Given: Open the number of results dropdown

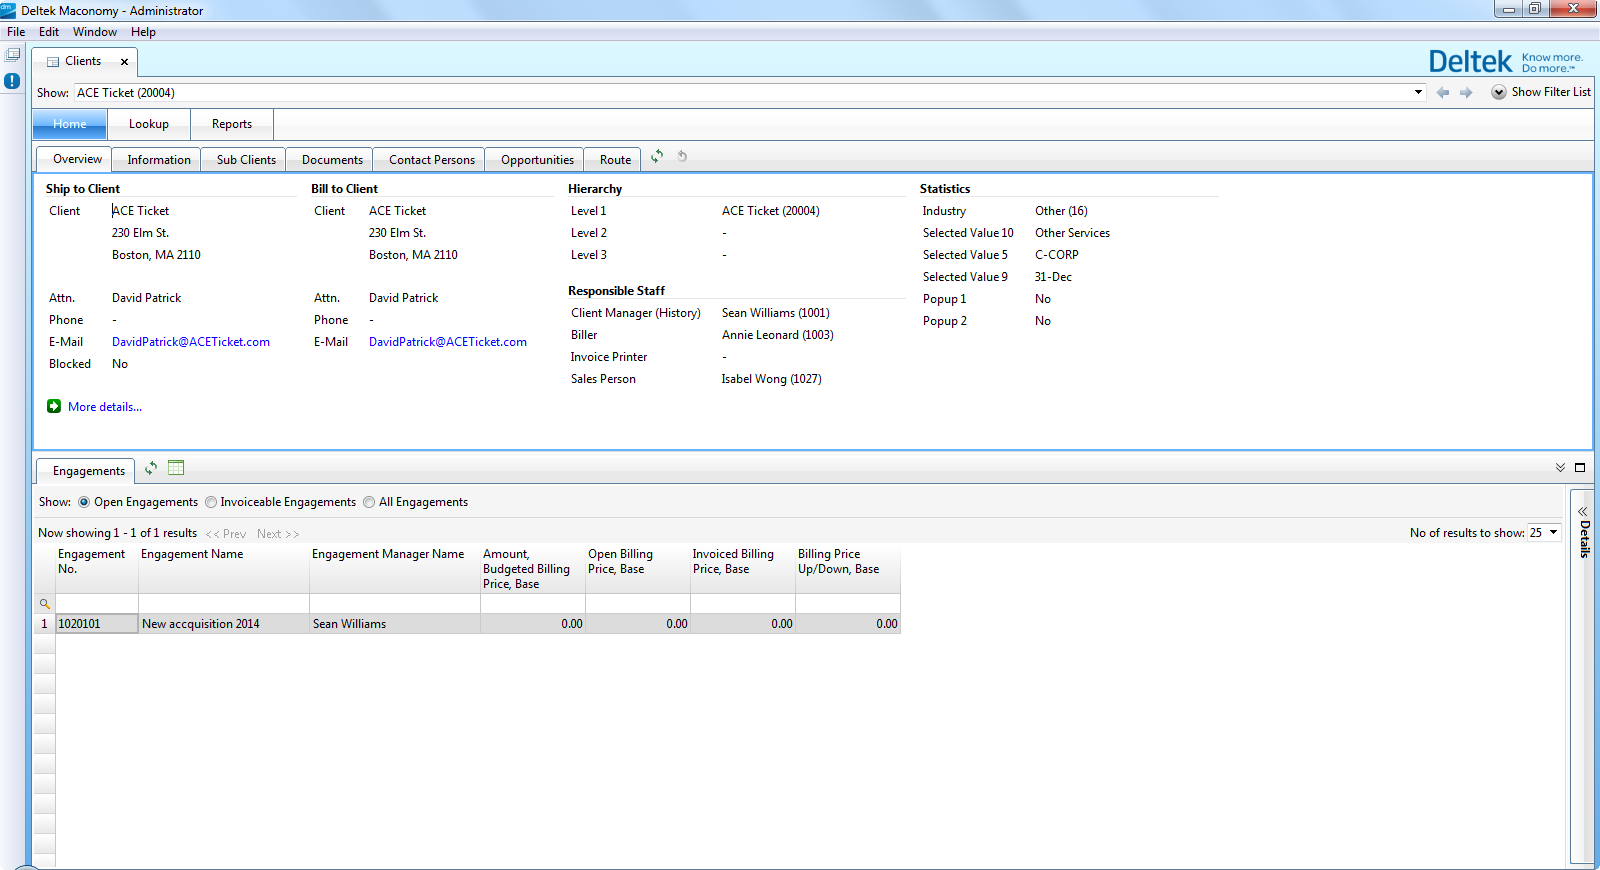Looking at the screenshot, I should point(1553,533).
